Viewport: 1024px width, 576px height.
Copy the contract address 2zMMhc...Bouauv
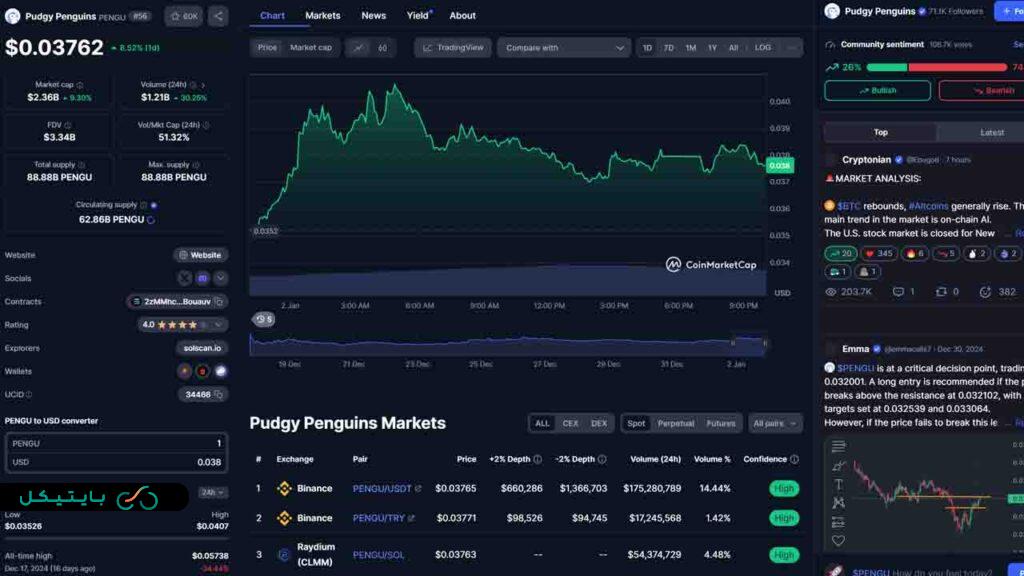point(219,301)
